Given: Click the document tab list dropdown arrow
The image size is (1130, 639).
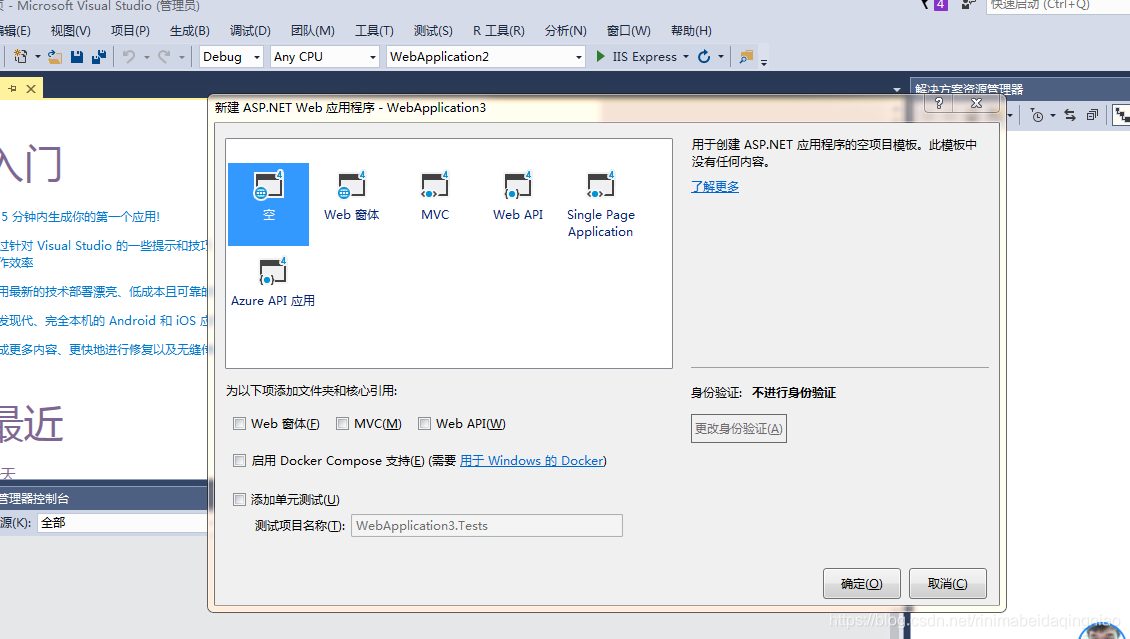Looking at the screenshot, I should tap(897, 89).
